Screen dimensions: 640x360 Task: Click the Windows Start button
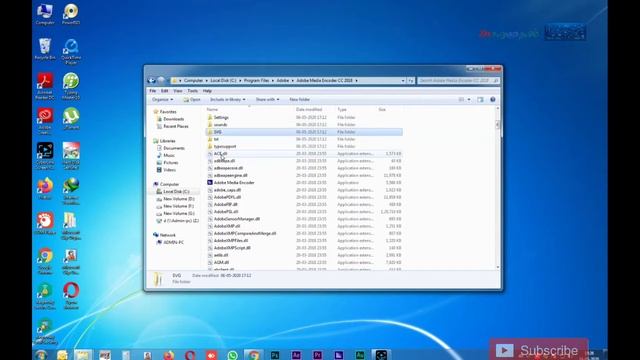click(x=41, y=355)
